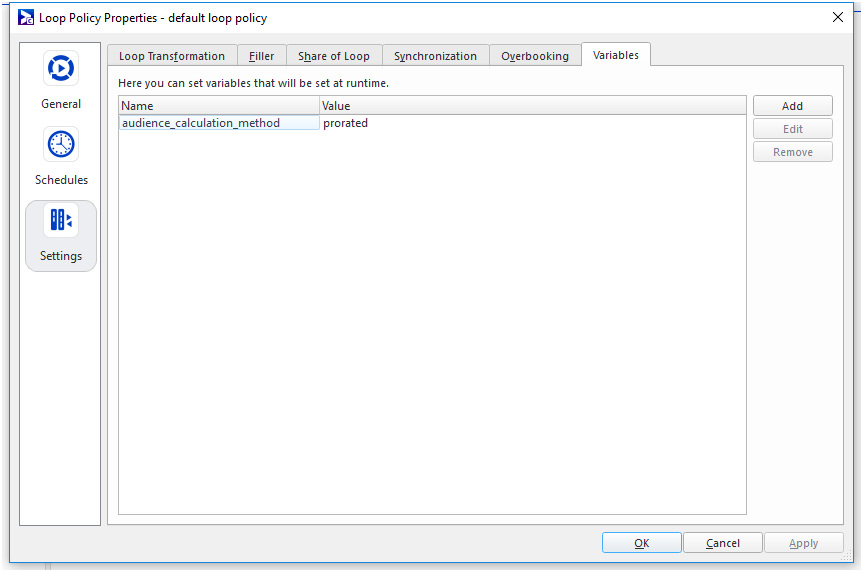
Task: Open the Schedules clock icon
Action: point(61,145)
